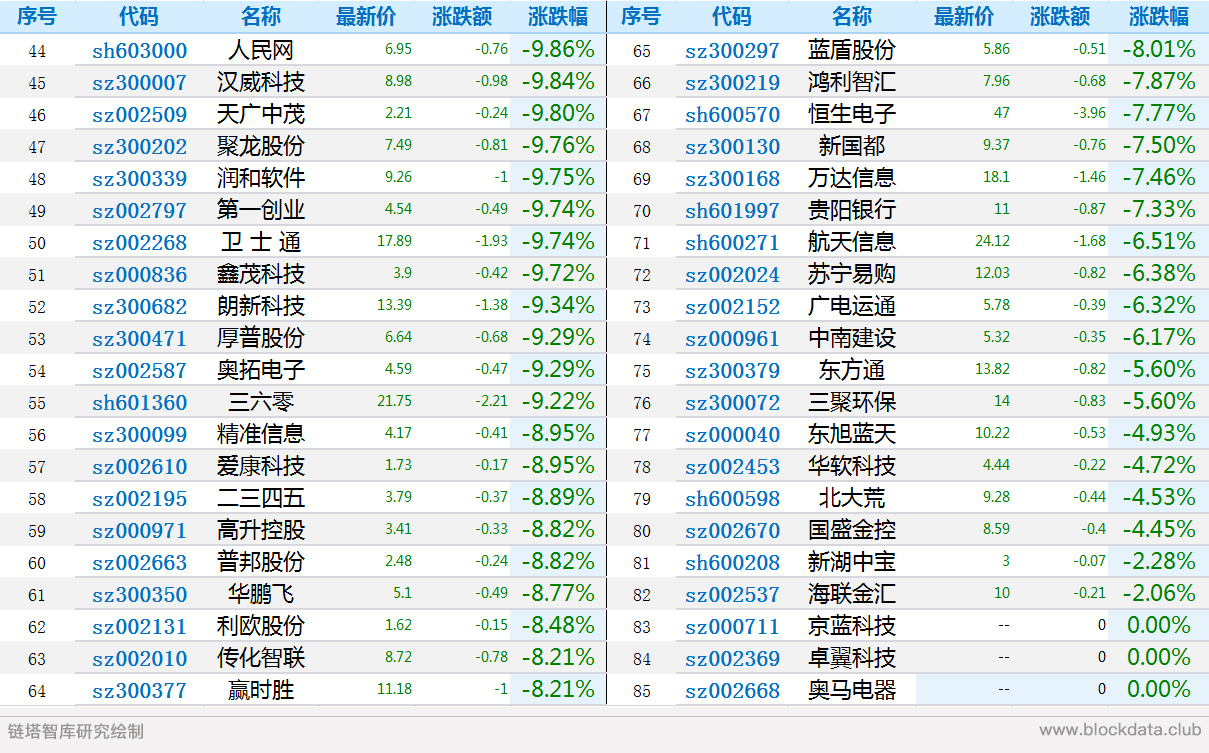
Task: Select stock name 卓翼科技
Action: point(852,659)
